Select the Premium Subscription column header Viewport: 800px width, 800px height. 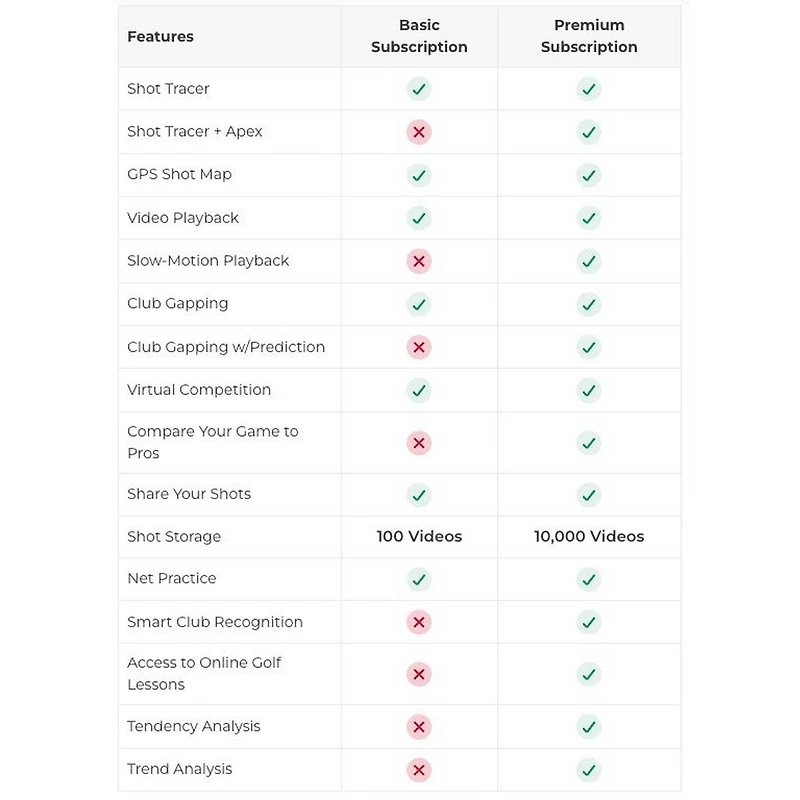pos(589,36)
